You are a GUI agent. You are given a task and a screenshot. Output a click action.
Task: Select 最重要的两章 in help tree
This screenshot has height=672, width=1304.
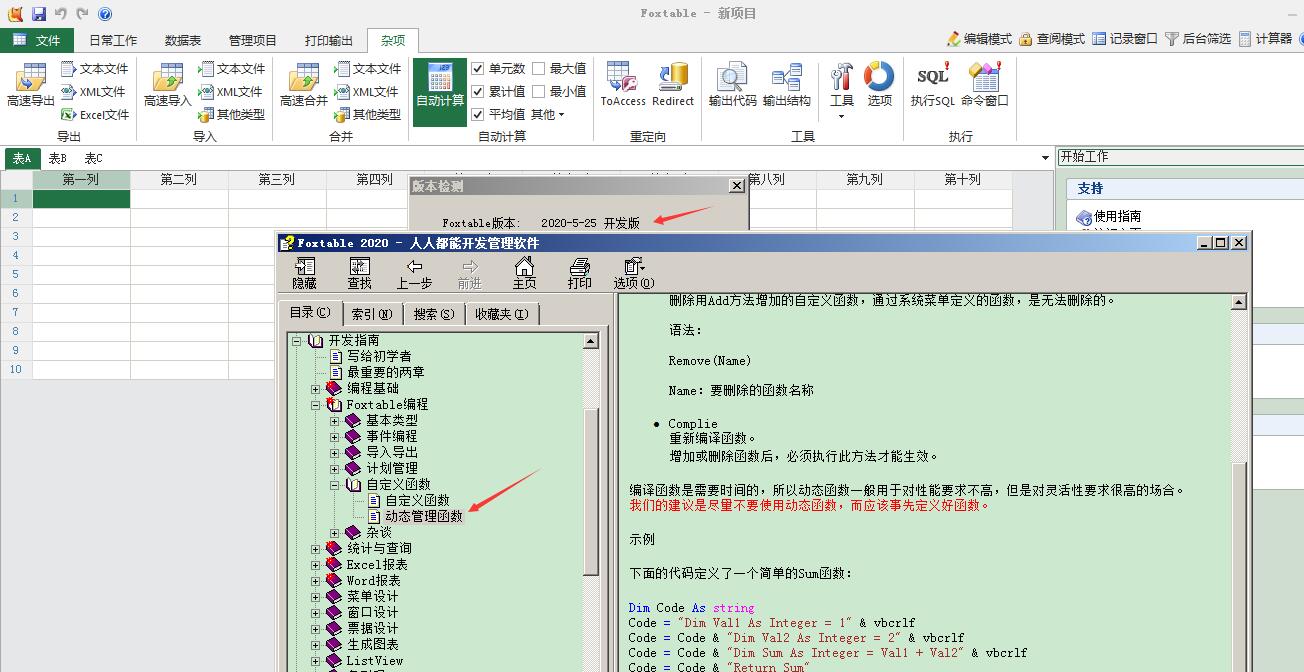(385, 372)
